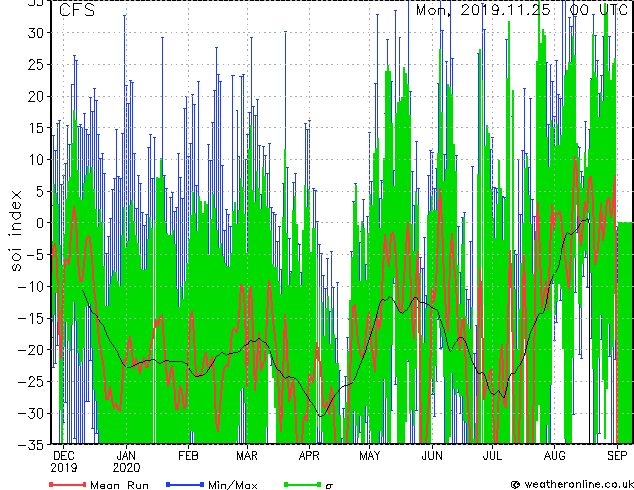Screen dimensions: 634x490
Task: Click the y-axis value -10
Action: (31, 286)
